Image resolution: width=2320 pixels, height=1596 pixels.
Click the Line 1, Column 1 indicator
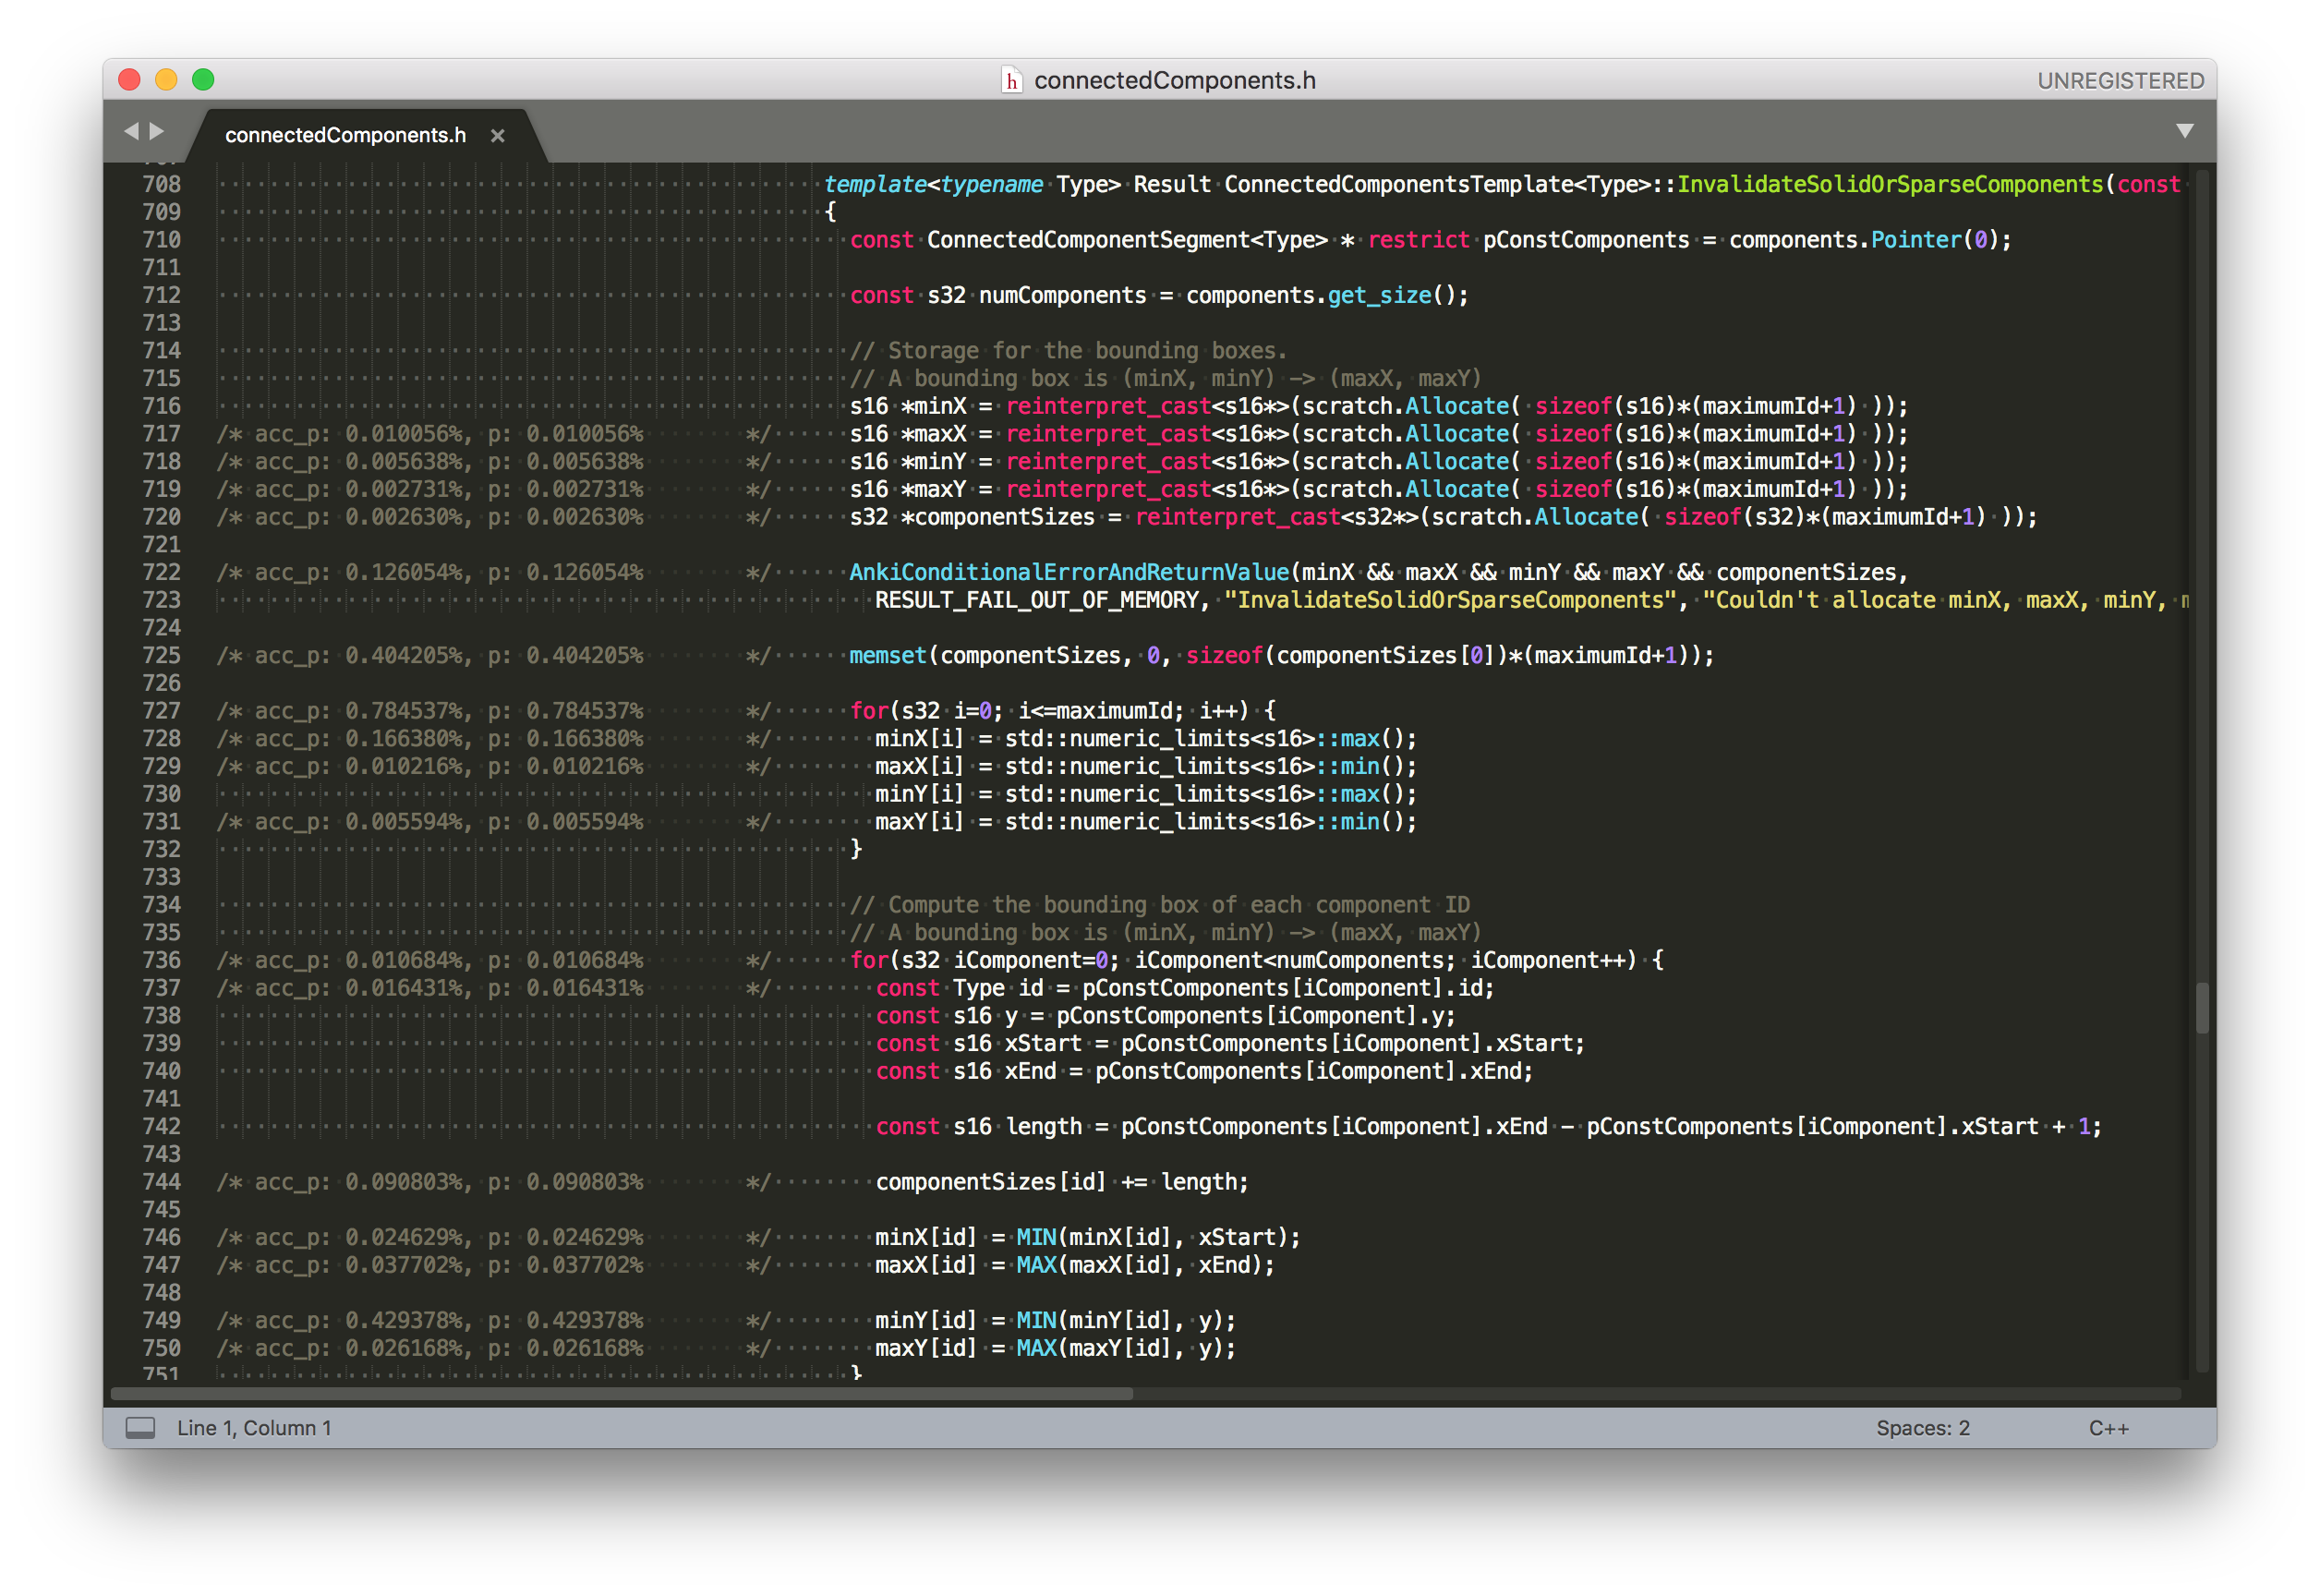coord(254,1428)
